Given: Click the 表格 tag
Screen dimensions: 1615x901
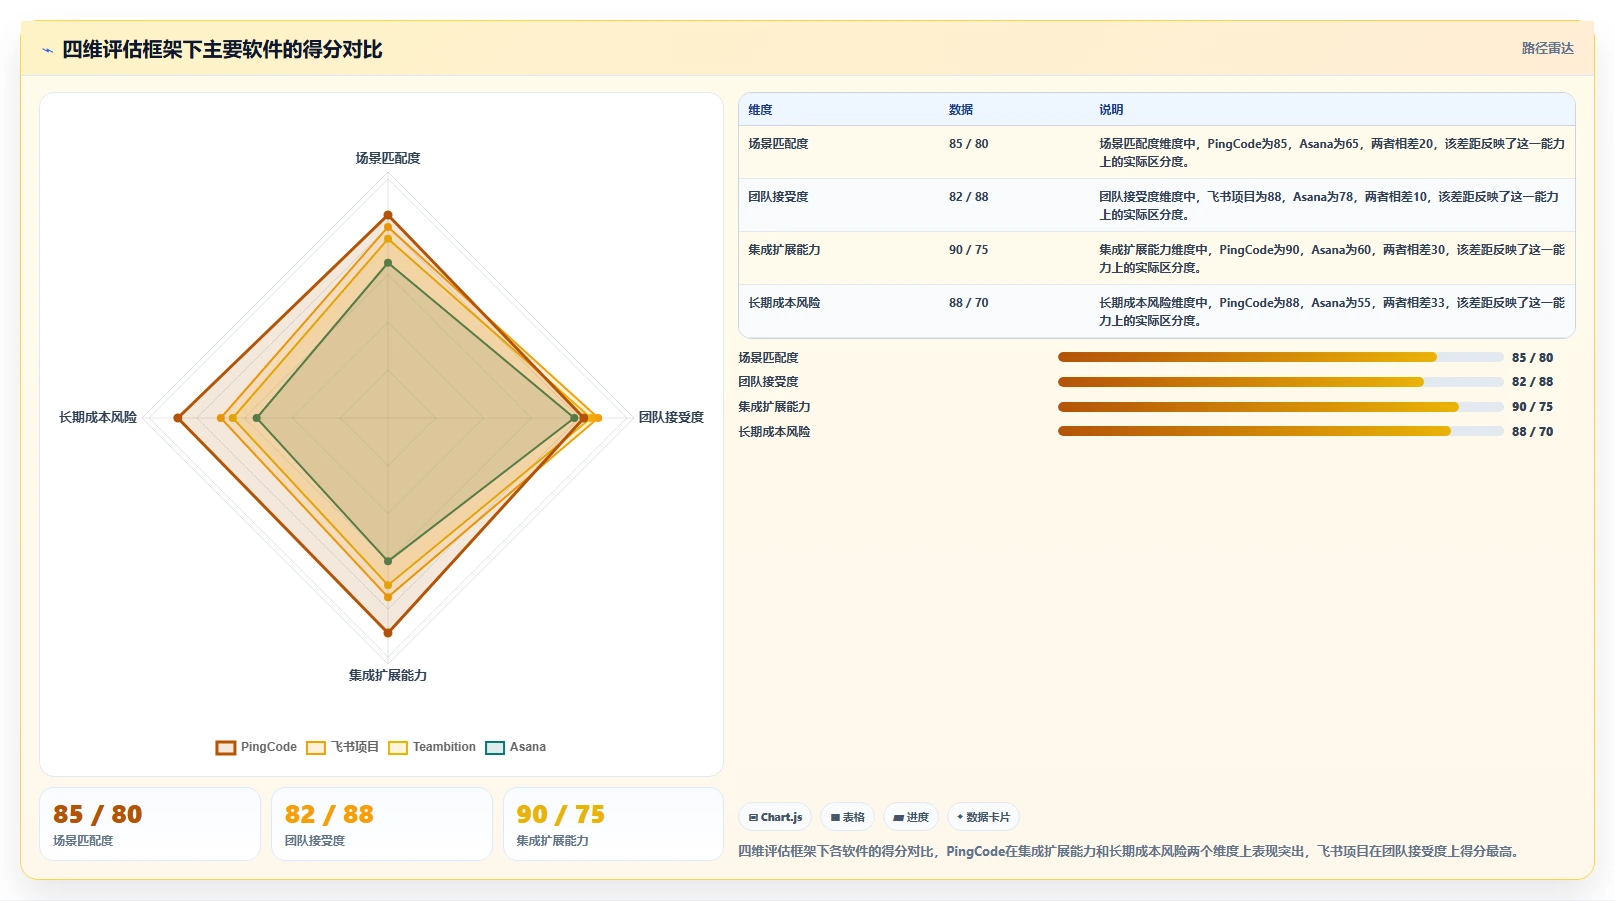Looking at the screenshot, I should pyautogui.click(x=847, y=817).
